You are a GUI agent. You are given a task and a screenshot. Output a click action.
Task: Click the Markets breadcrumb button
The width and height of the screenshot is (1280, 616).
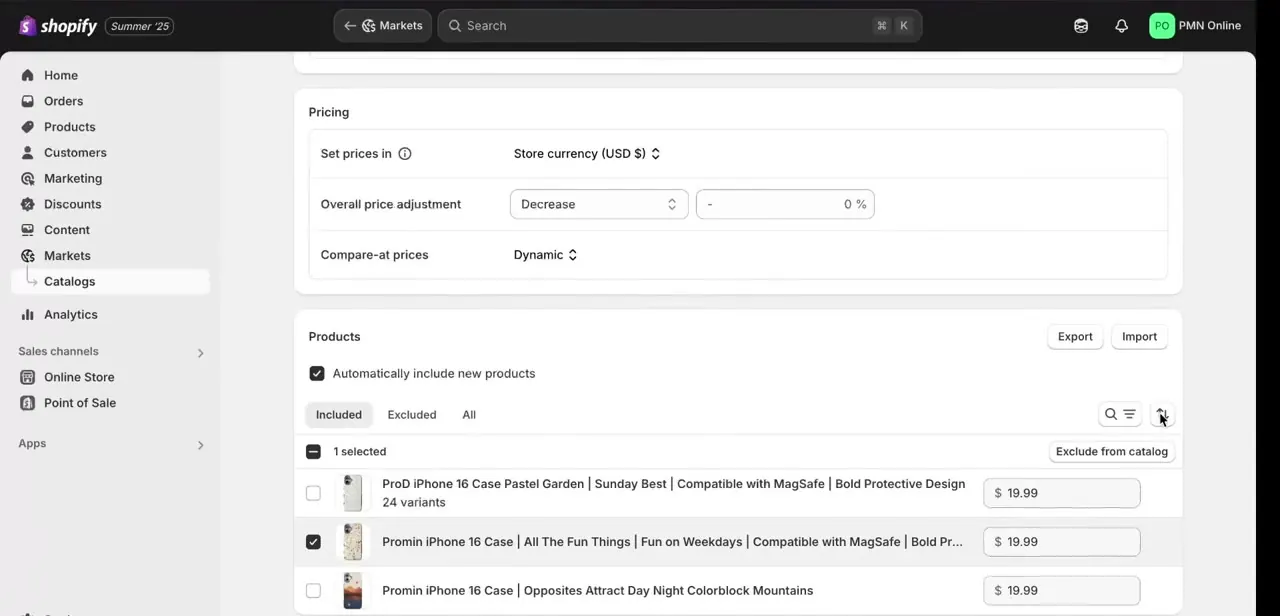(383, 26)
